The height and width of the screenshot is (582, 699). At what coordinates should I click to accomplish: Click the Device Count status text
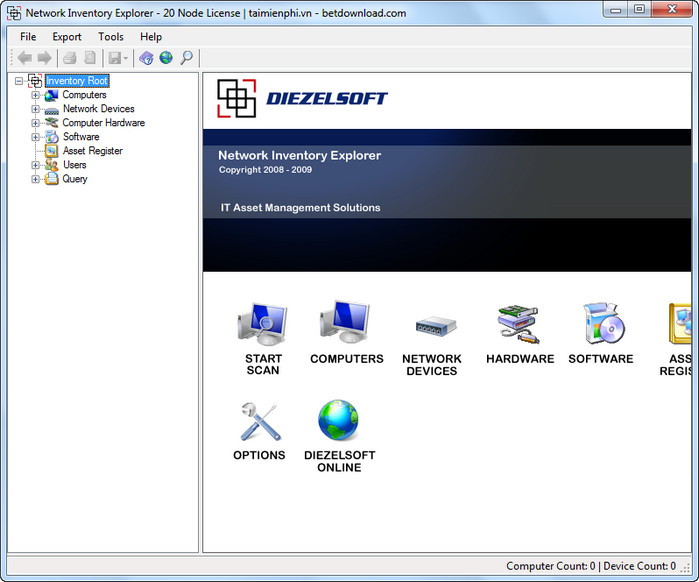(639, 566)
